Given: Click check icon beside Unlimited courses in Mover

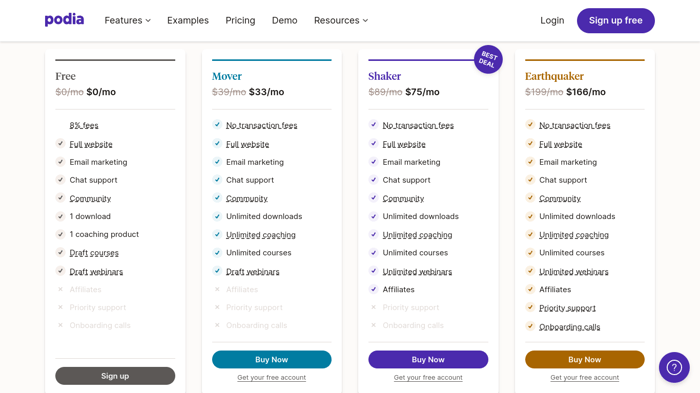Looking at the screenshot, I should [x=217, y=252].
